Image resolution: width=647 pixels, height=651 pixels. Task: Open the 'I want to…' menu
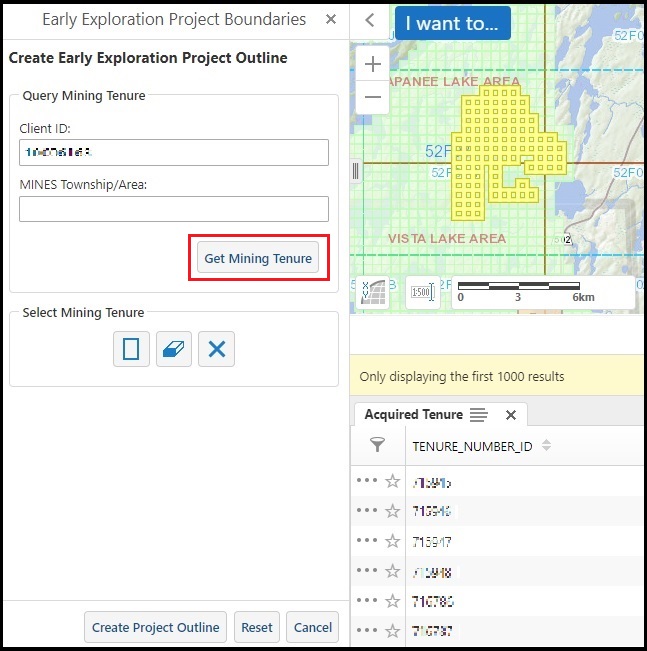(453, 23)
